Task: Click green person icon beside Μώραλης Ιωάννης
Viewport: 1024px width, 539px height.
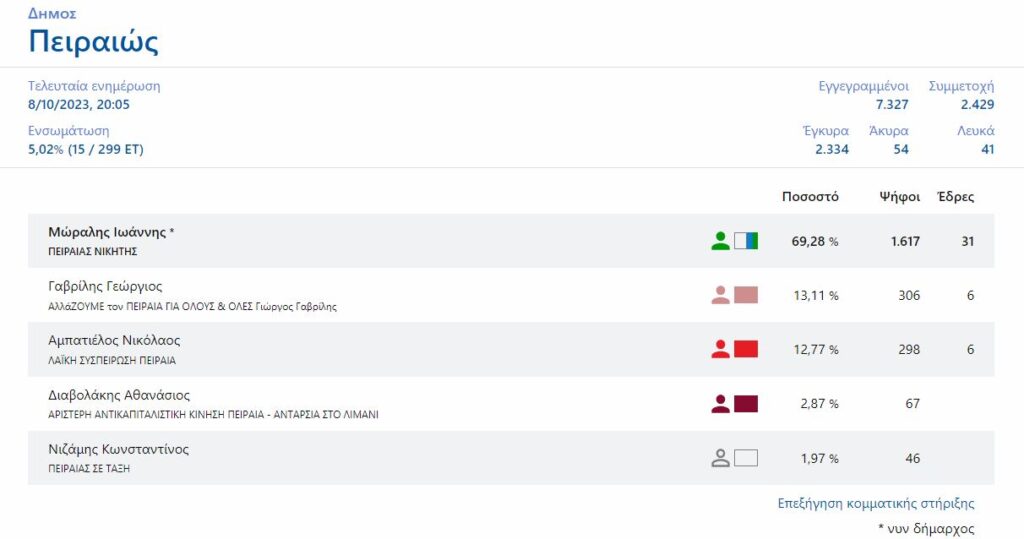Action: coord(720,241)
